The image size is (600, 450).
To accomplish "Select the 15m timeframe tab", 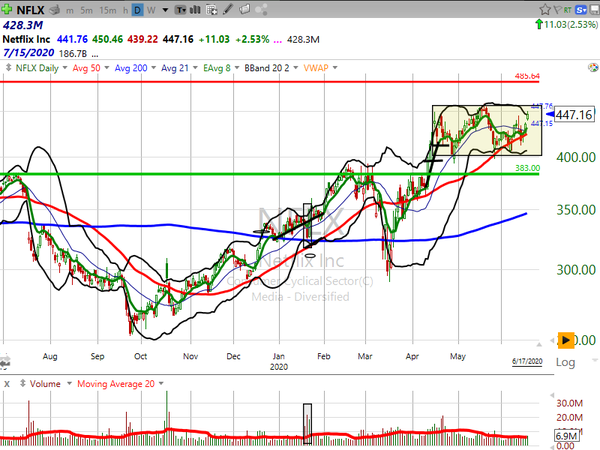I will point(108,11).
